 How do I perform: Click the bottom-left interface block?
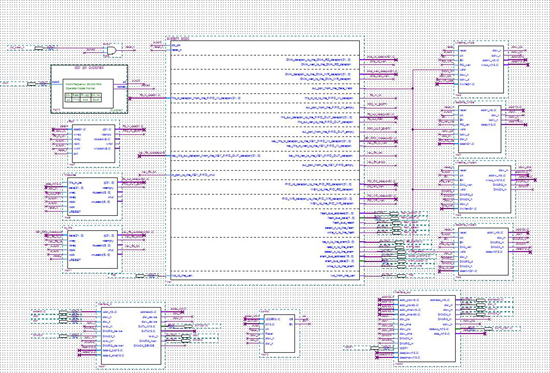131,336
